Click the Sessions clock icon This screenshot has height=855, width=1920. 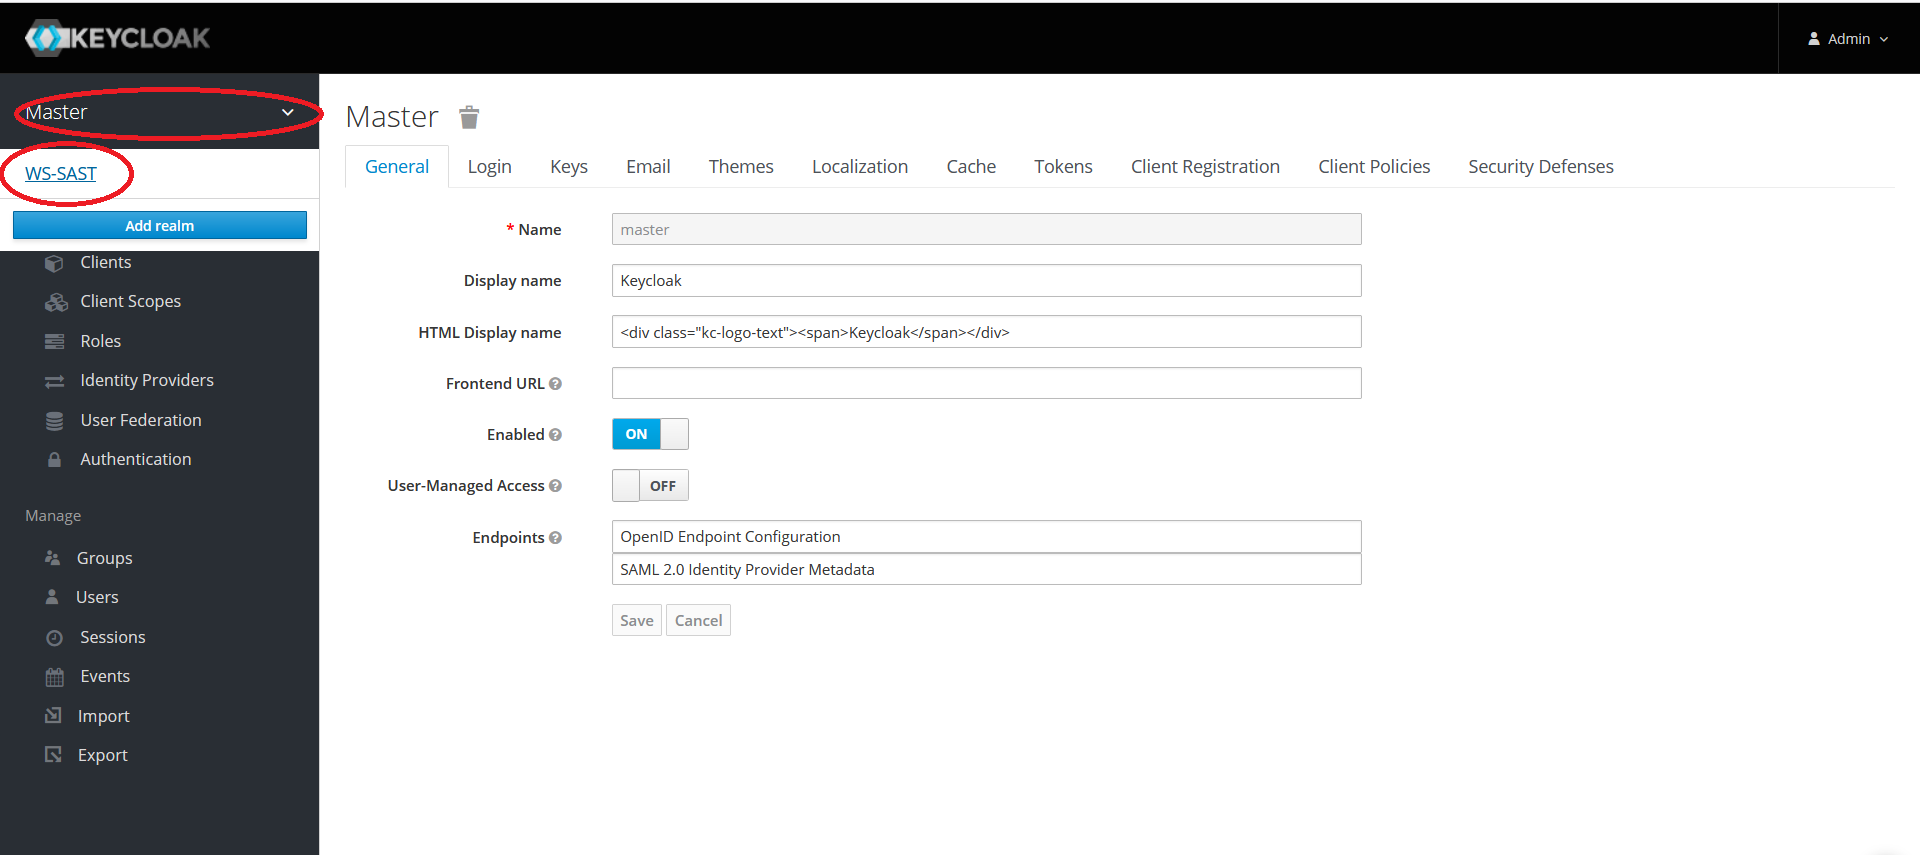click(x=55, y=638)
